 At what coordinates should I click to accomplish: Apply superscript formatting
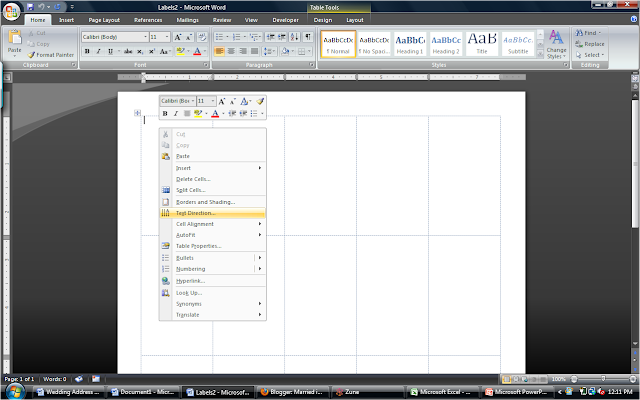coord(152,51)
